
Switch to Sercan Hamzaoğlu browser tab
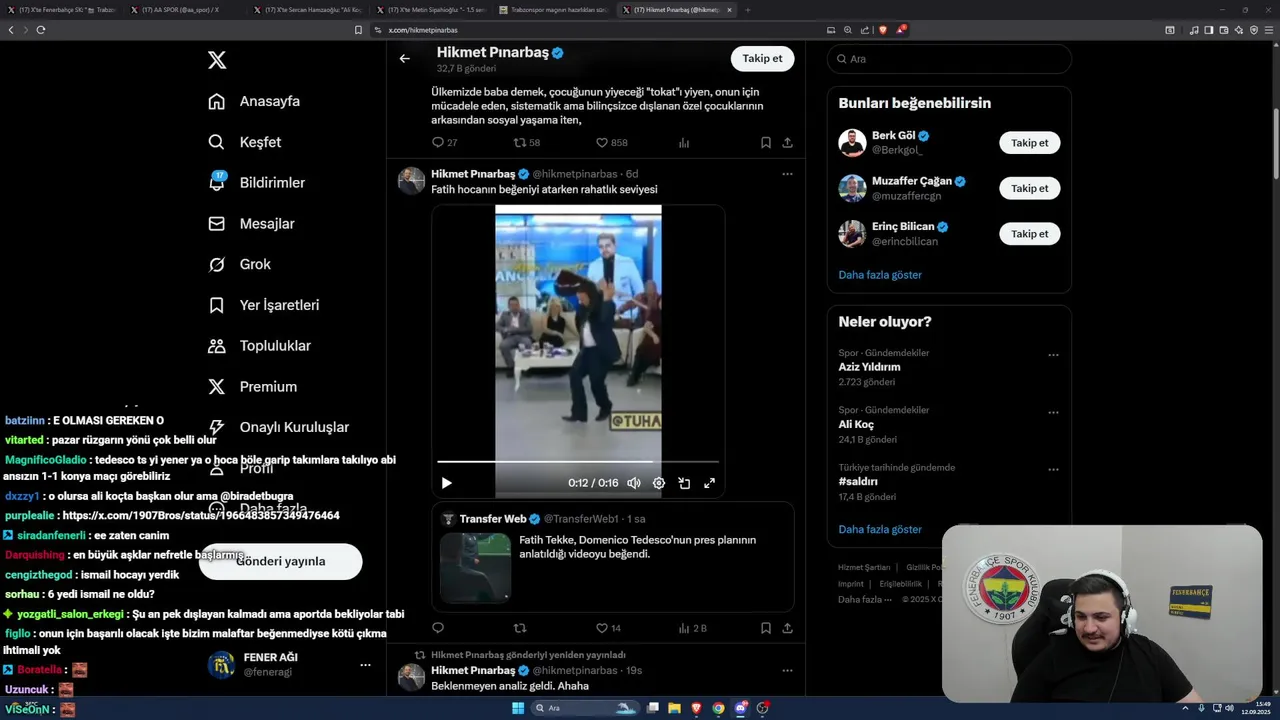[308, 9]
